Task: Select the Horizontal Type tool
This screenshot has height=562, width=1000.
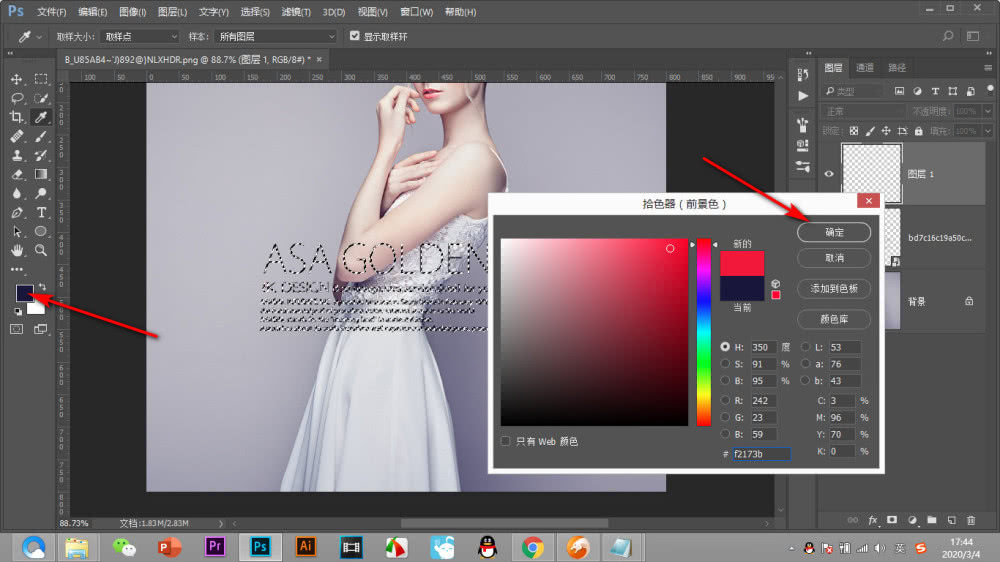Action: click(42, 213)
